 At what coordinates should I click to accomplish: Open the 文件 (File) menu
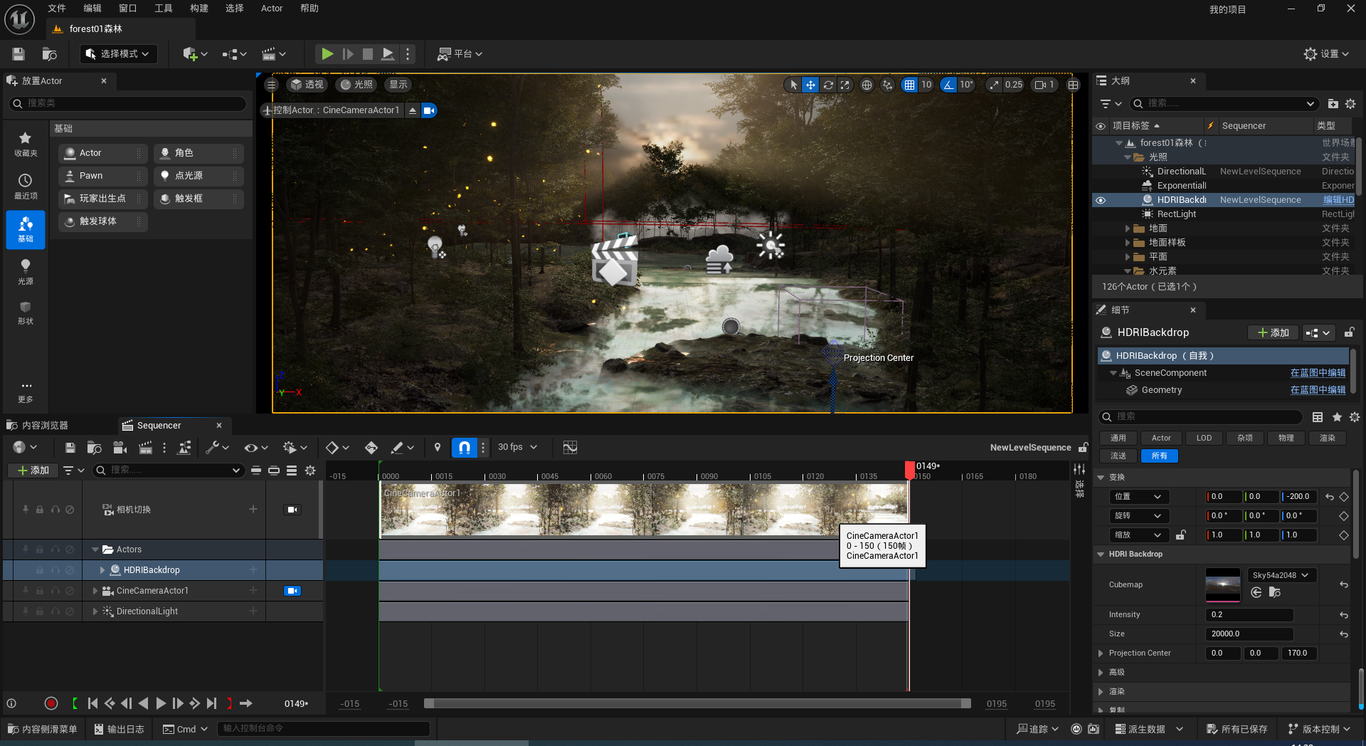(x=57, y=8)
